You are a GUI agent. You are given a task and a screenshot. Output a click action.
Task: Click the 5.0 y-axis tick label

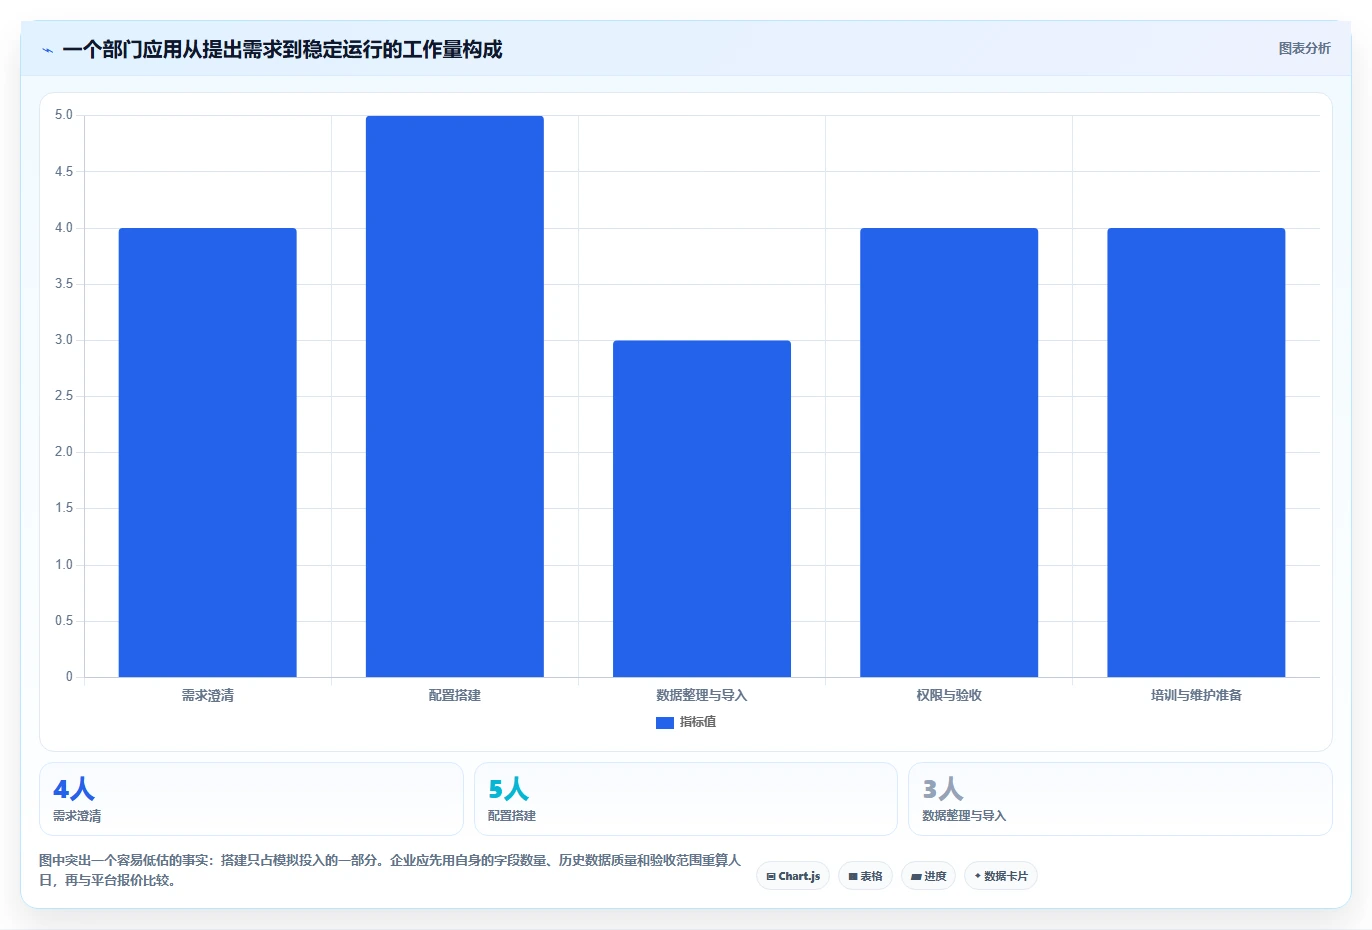click(x=64, y=115)
